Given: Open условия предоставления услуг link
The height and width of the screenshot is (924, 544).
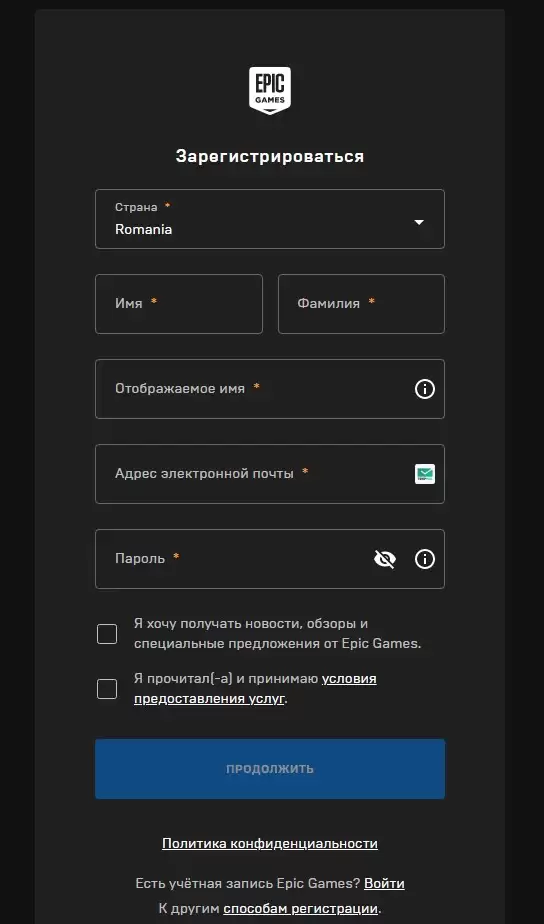Looking at the screenshot, I should point(255,689).
